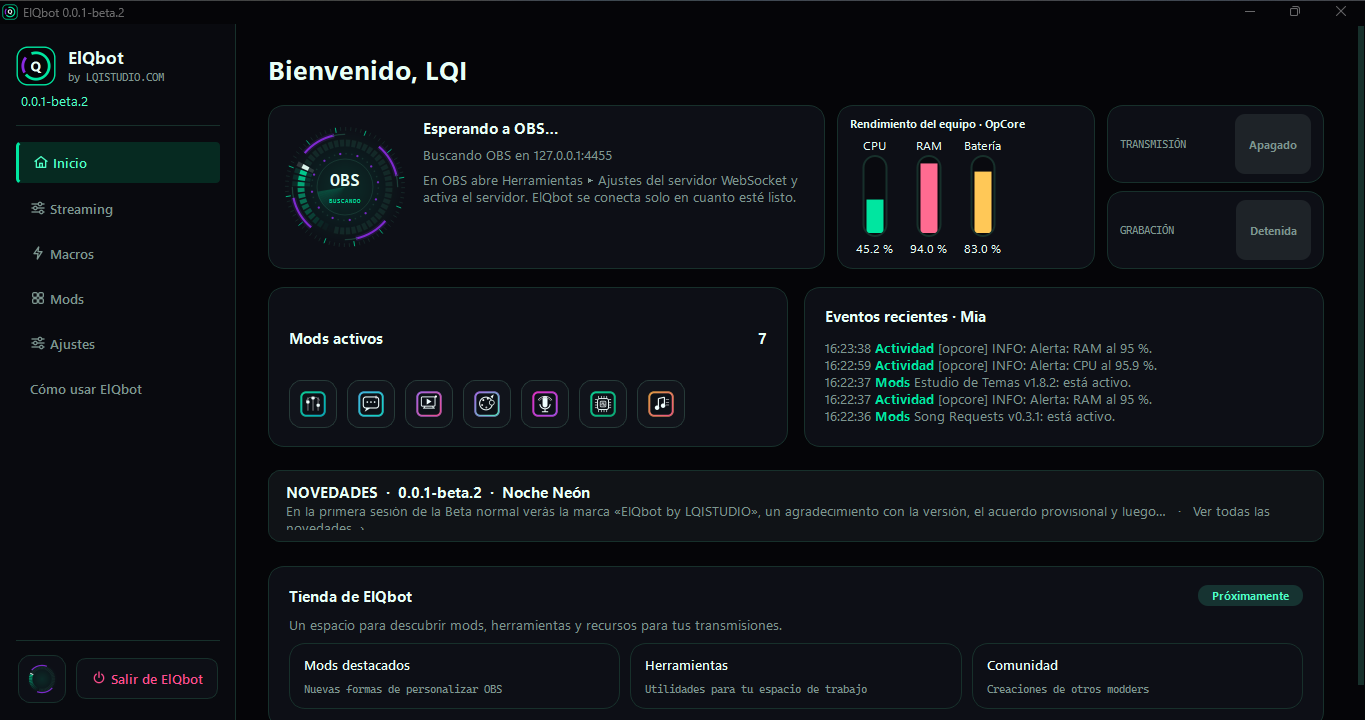Viewport: 1365px width, 720px height.
Task: Open the processor chip mod icon
Action: pyautogui.click(x=603, y=404)
